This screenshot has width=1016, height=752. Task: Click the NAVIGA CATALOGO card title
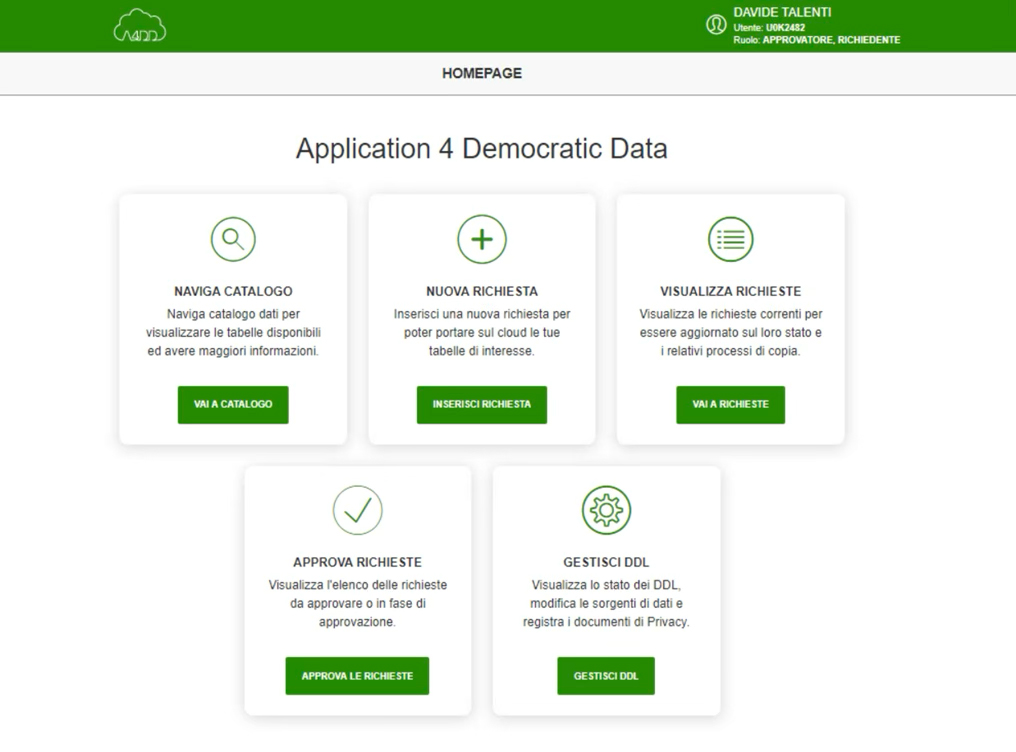pos(233,291)
